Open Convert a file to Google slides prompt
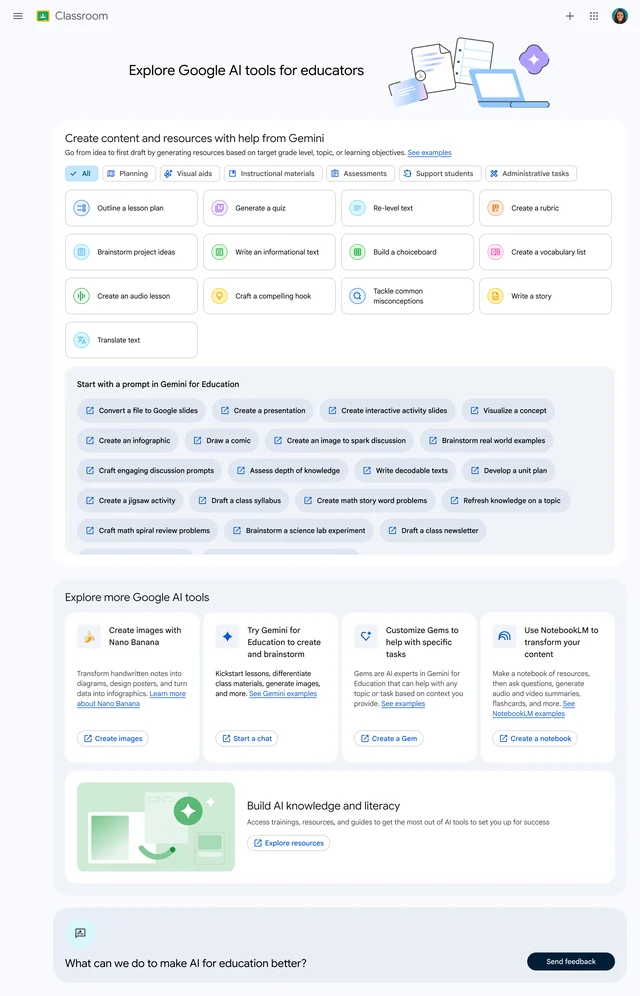The image size is (640, 996). [142, 410]
